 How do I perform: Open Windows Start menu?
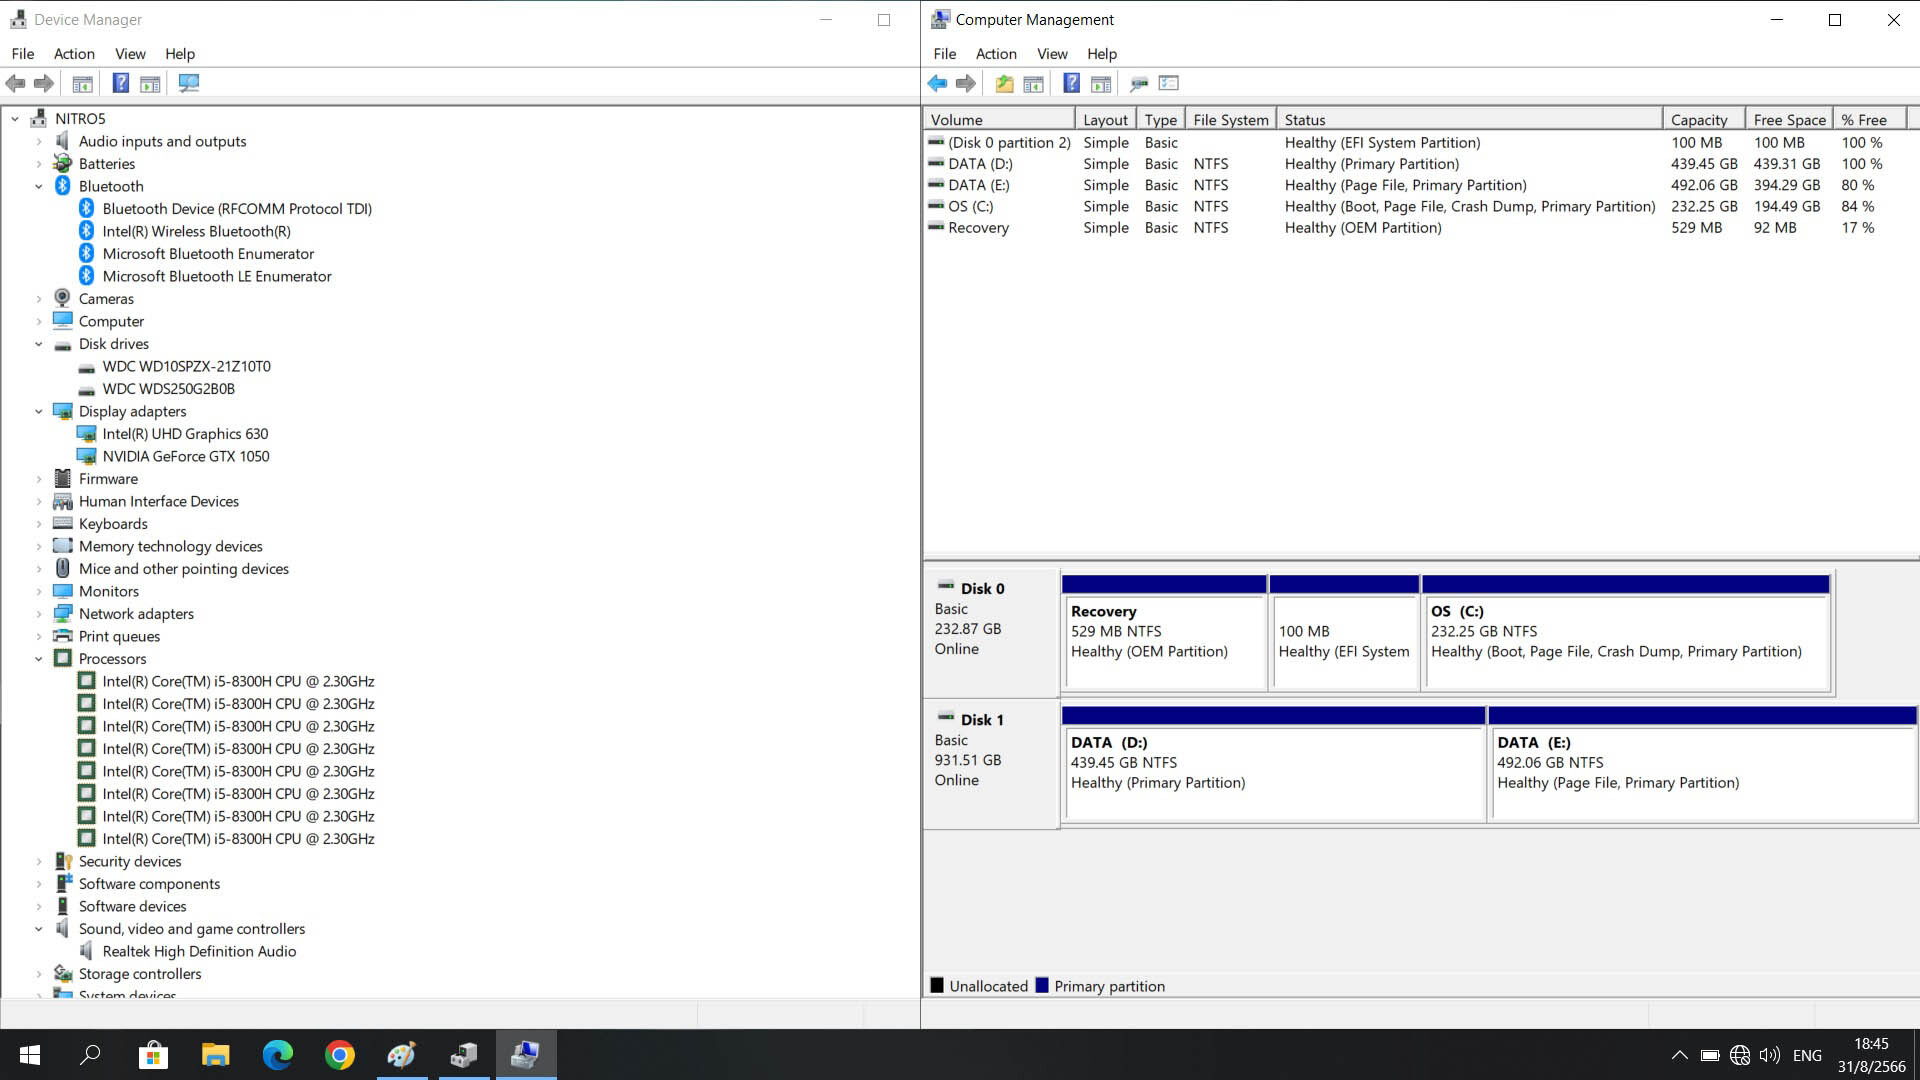(x=30, y=1055)
